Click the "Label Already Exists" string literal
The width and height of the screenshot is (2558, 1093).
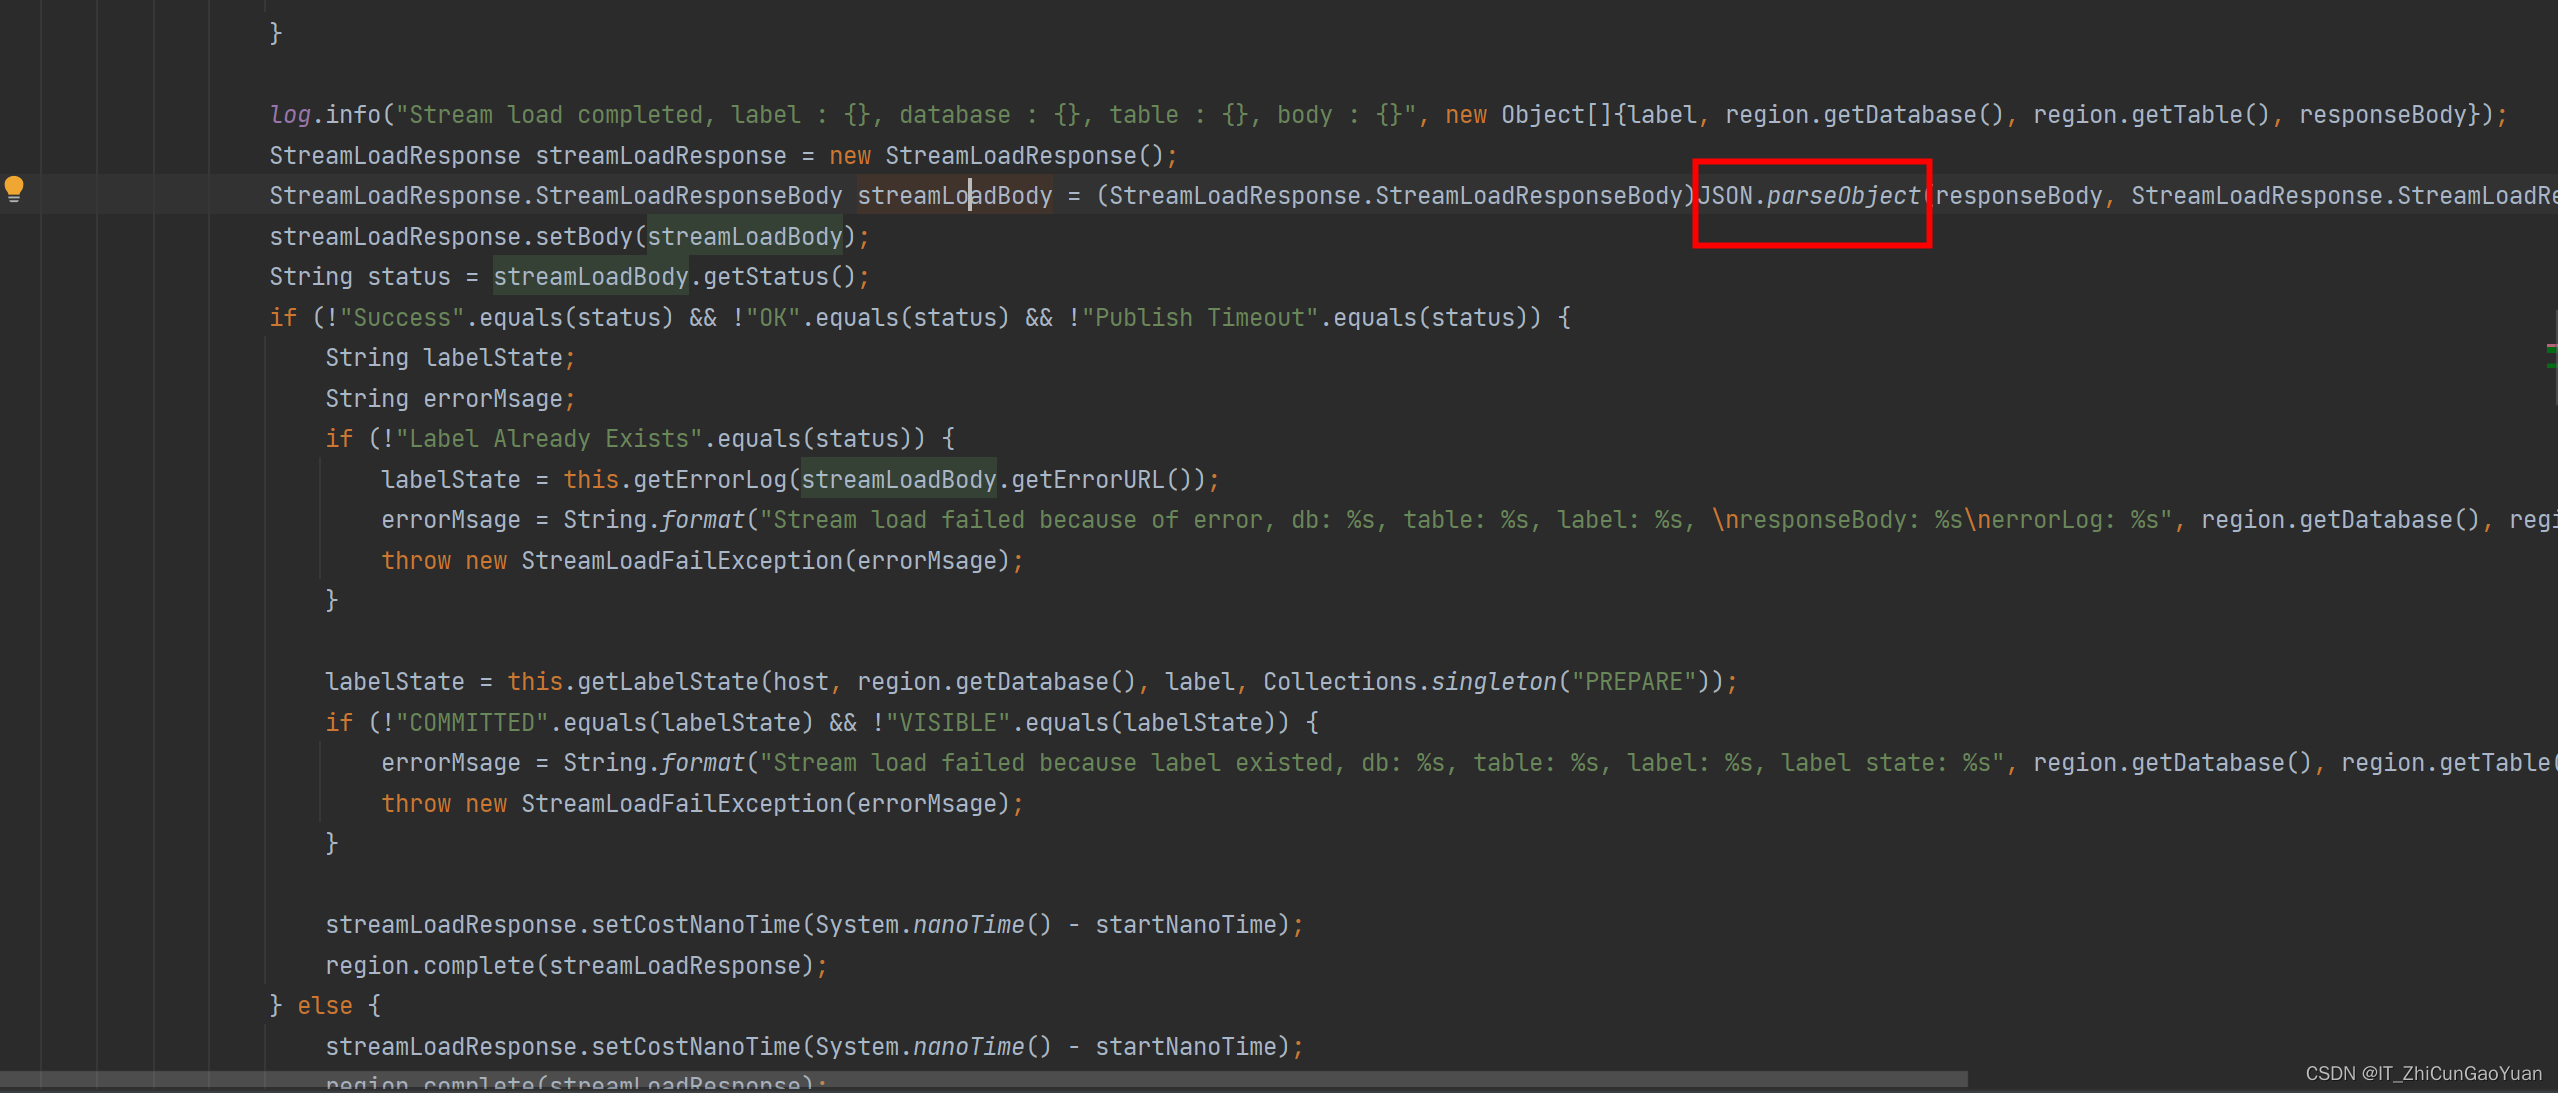(x=549, y=439)
